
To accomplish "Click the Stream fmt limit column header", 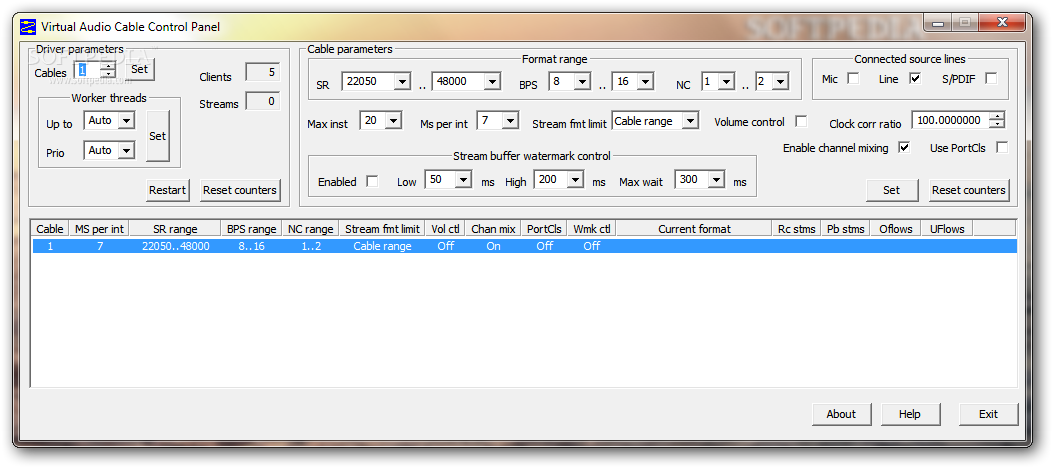I will tap(383, 229).
